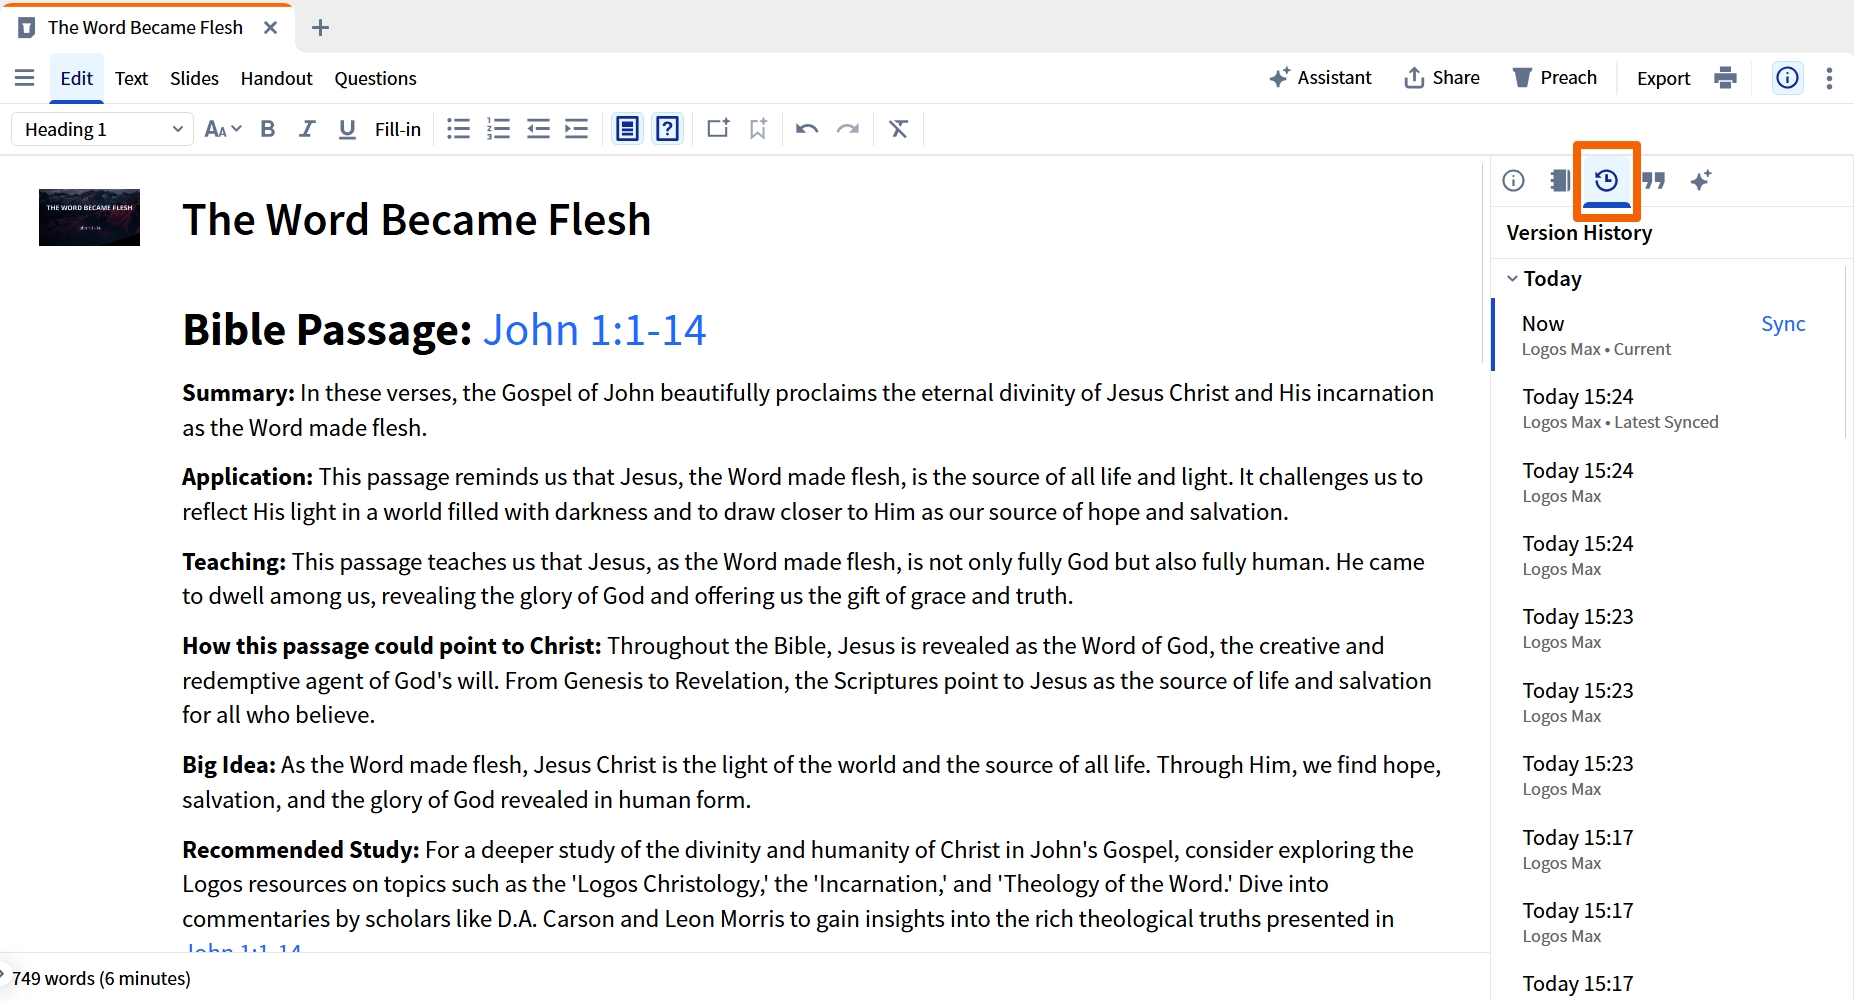This screenshot has width=1854, height=1001.
Task: Insert a bulleted list
Action: tap(458, 129)
